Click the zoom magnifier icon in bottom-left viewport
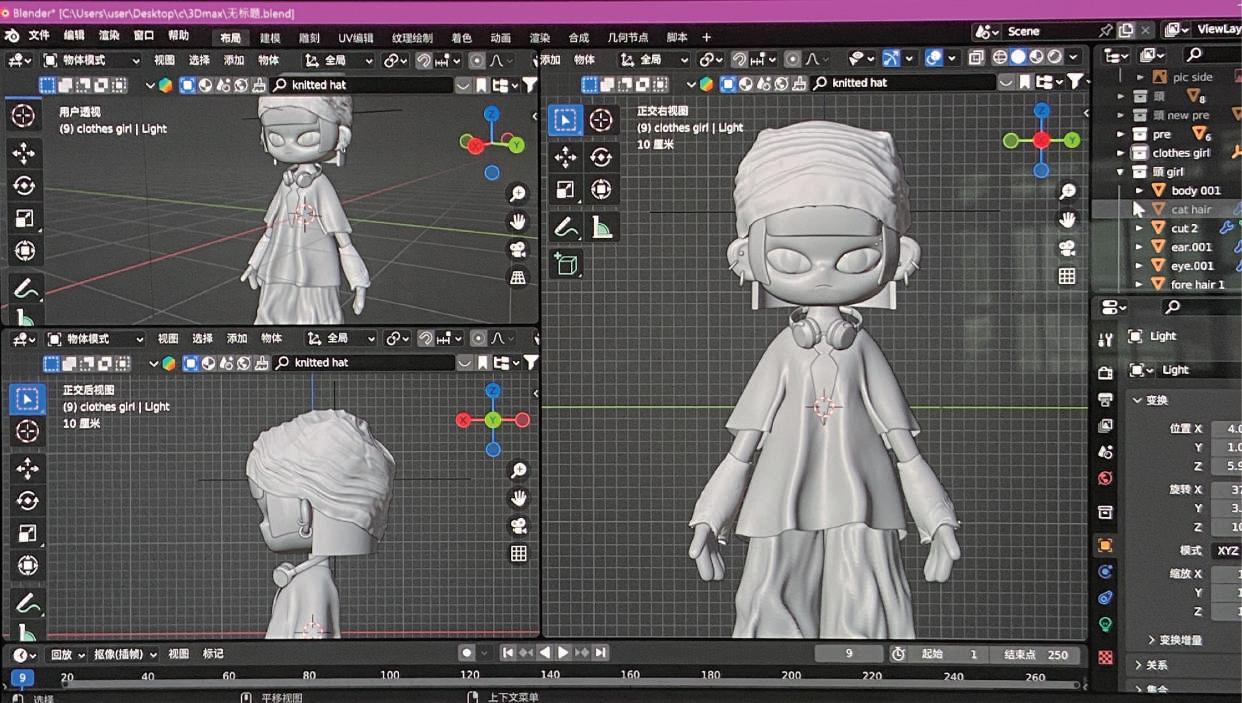Screen dimensions: 1242x703 pyautogui.click(x=518, y=470)
